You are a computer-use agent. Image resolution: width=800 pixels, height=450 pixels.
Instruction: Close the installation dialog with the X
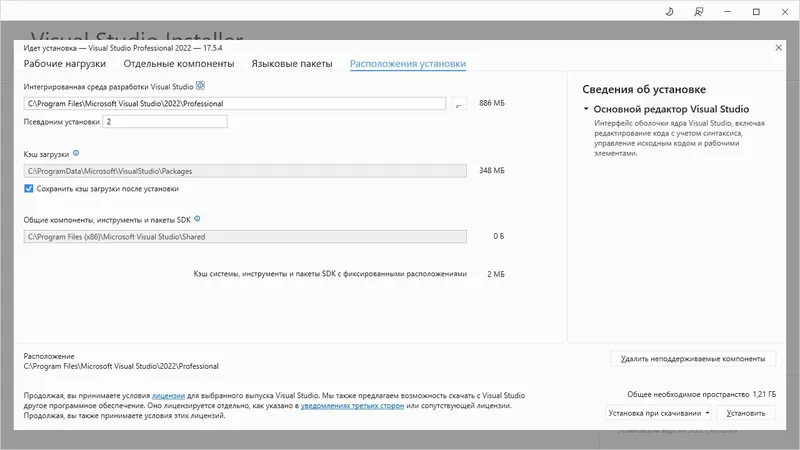coord(779,47)
